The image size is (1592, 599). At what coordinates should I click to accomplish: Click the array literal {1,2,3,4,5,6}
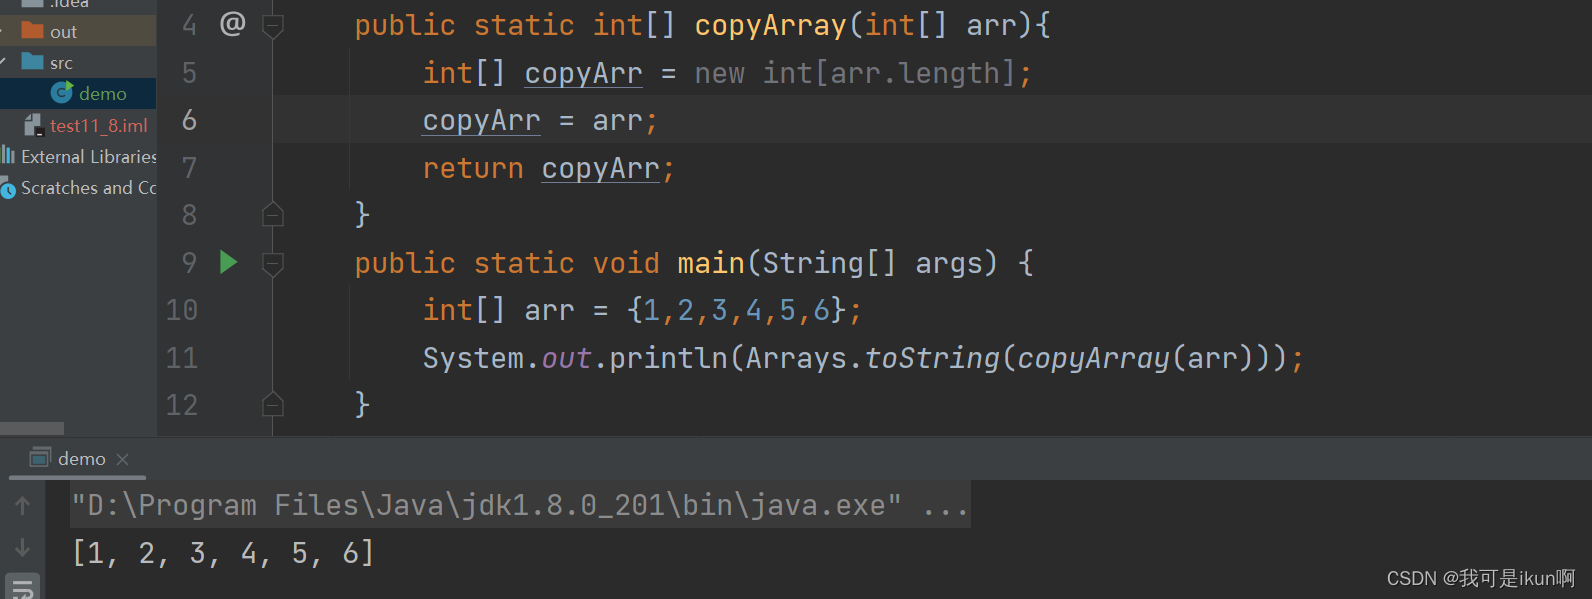pyautogui.click(x=738, y=310)
